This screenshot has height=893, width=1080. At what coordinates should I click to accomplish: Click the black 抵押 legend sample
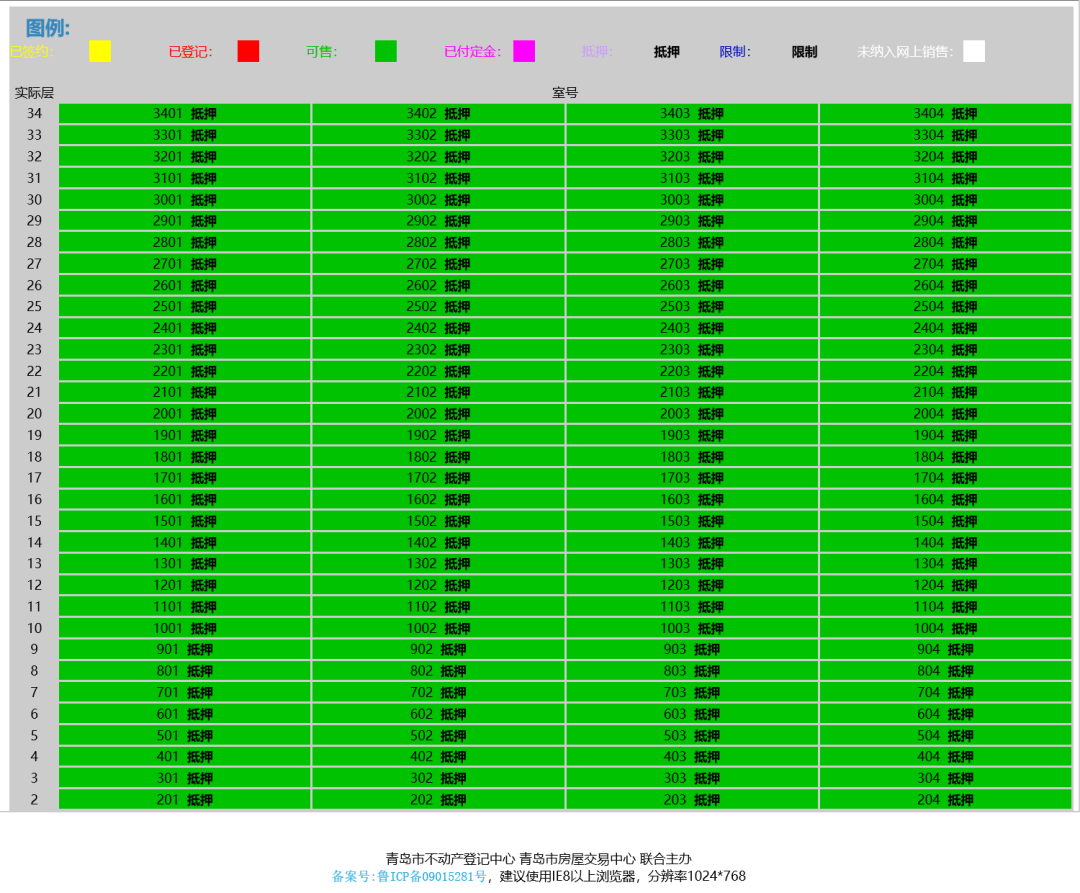pos(667,52)
